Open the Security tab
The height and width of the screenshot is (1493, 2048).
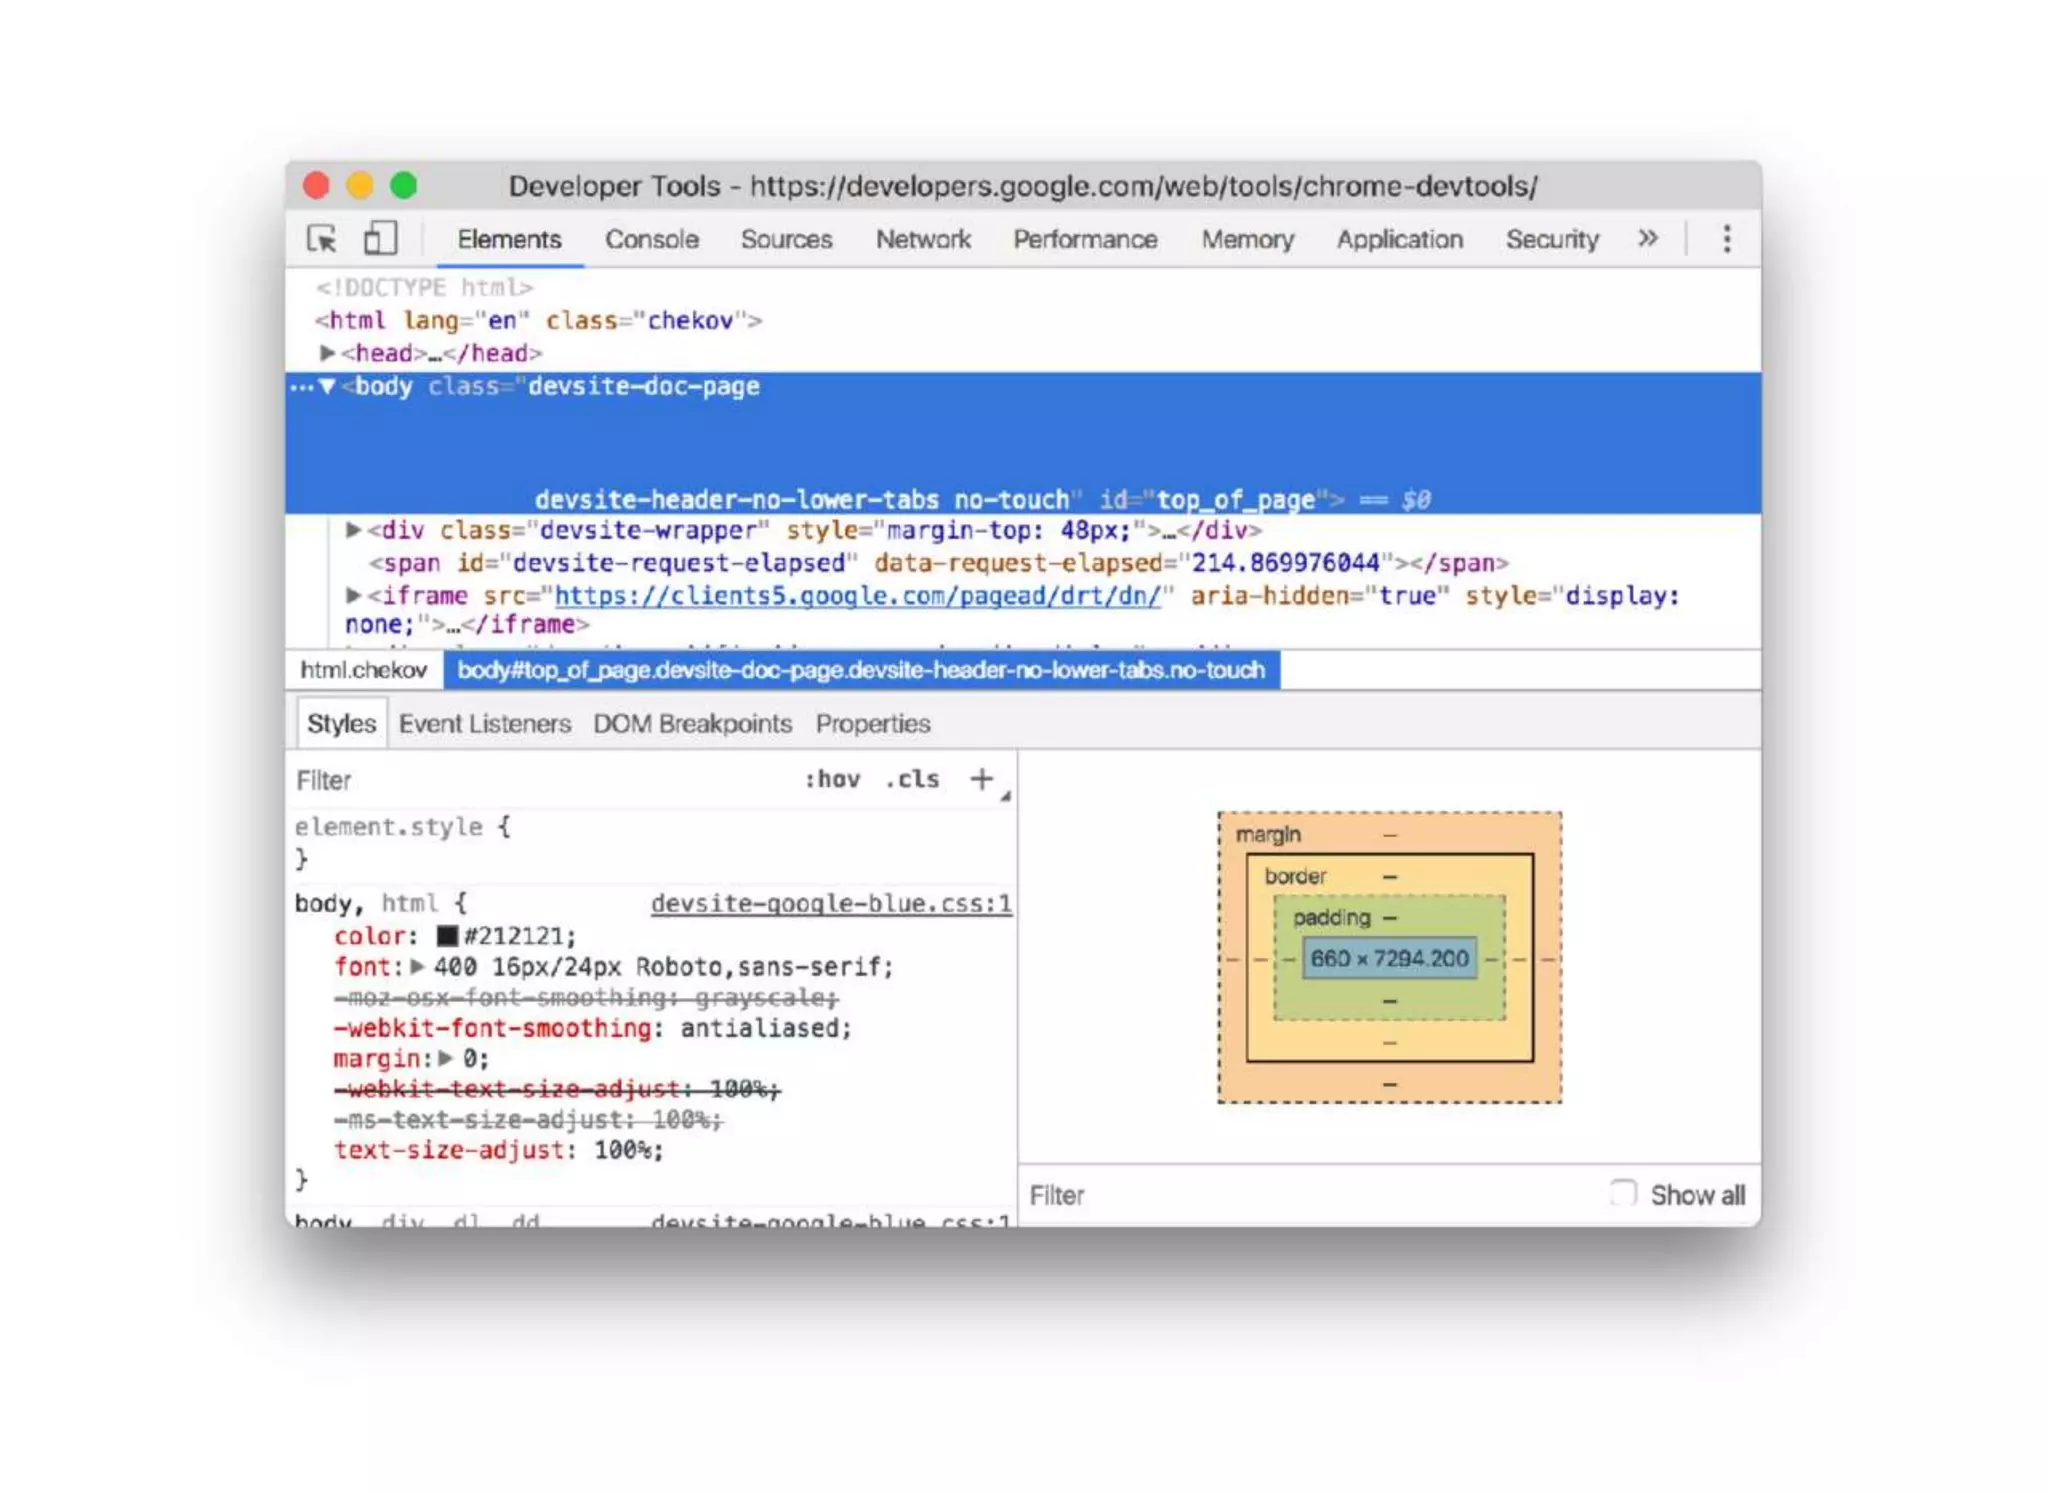coord(1552,240)
